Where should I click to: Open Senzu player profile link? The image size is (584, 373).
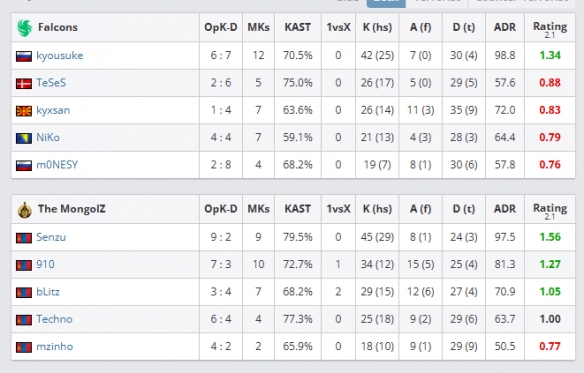pyautogui.click(x=51, y=237)
